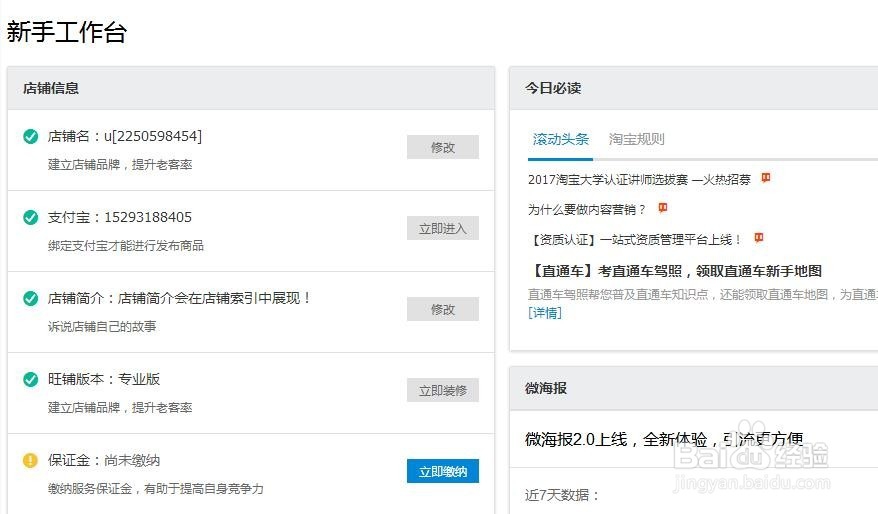Click green check icon beside 店铺名
This screenshot has width=878, height=514.
pos(31,136)
